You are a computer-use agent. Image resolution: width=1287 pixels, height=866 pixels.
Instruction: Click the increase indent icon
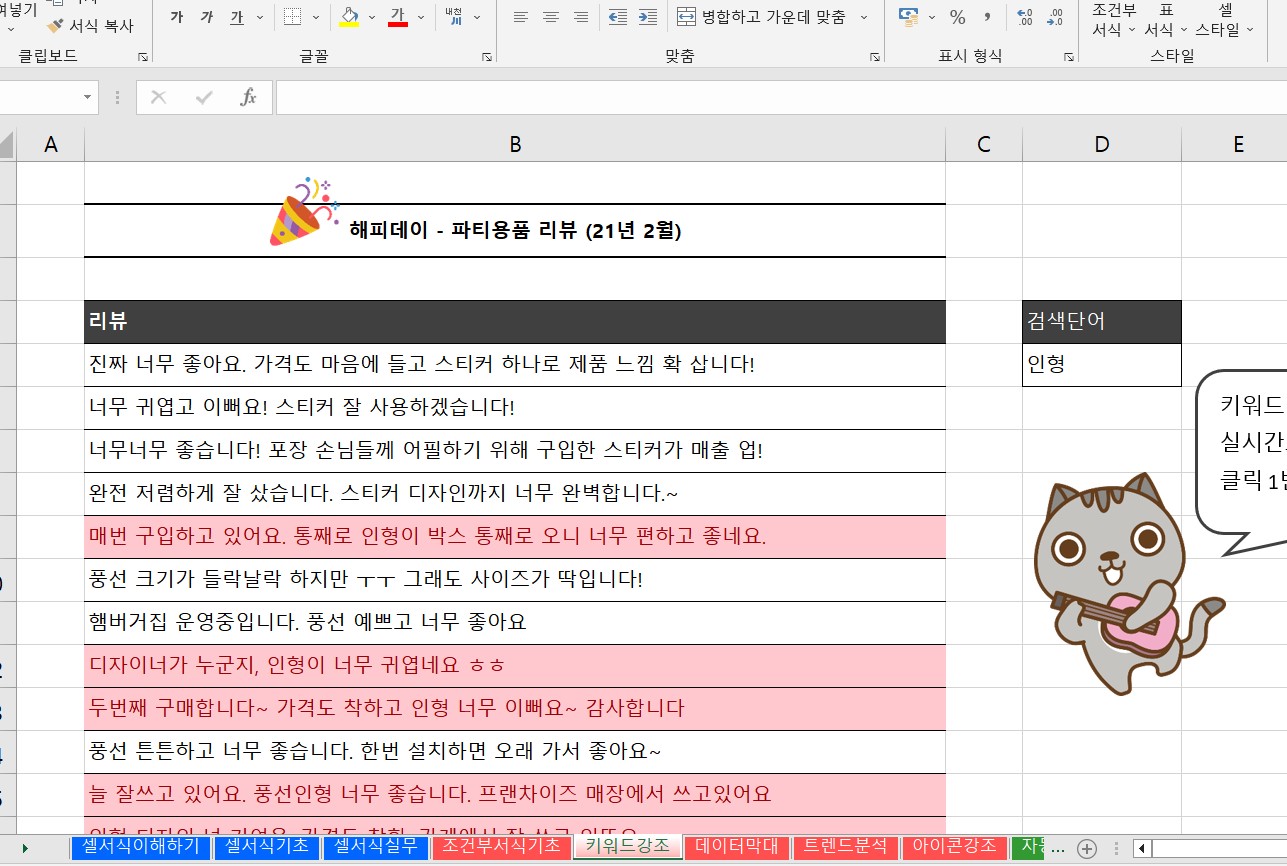(x=648, y=18)
